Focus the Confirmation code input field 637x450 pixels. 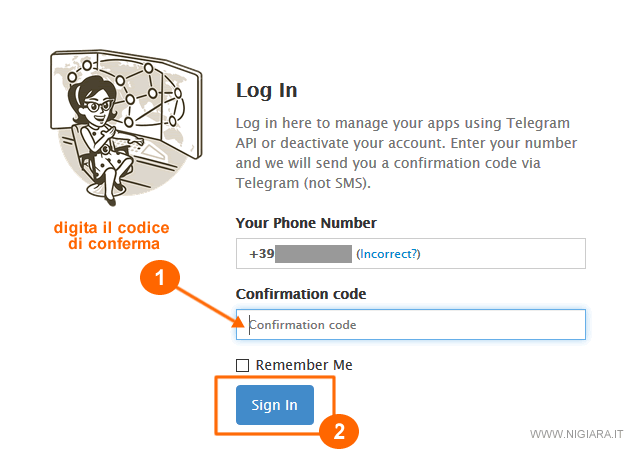[410, 325]
